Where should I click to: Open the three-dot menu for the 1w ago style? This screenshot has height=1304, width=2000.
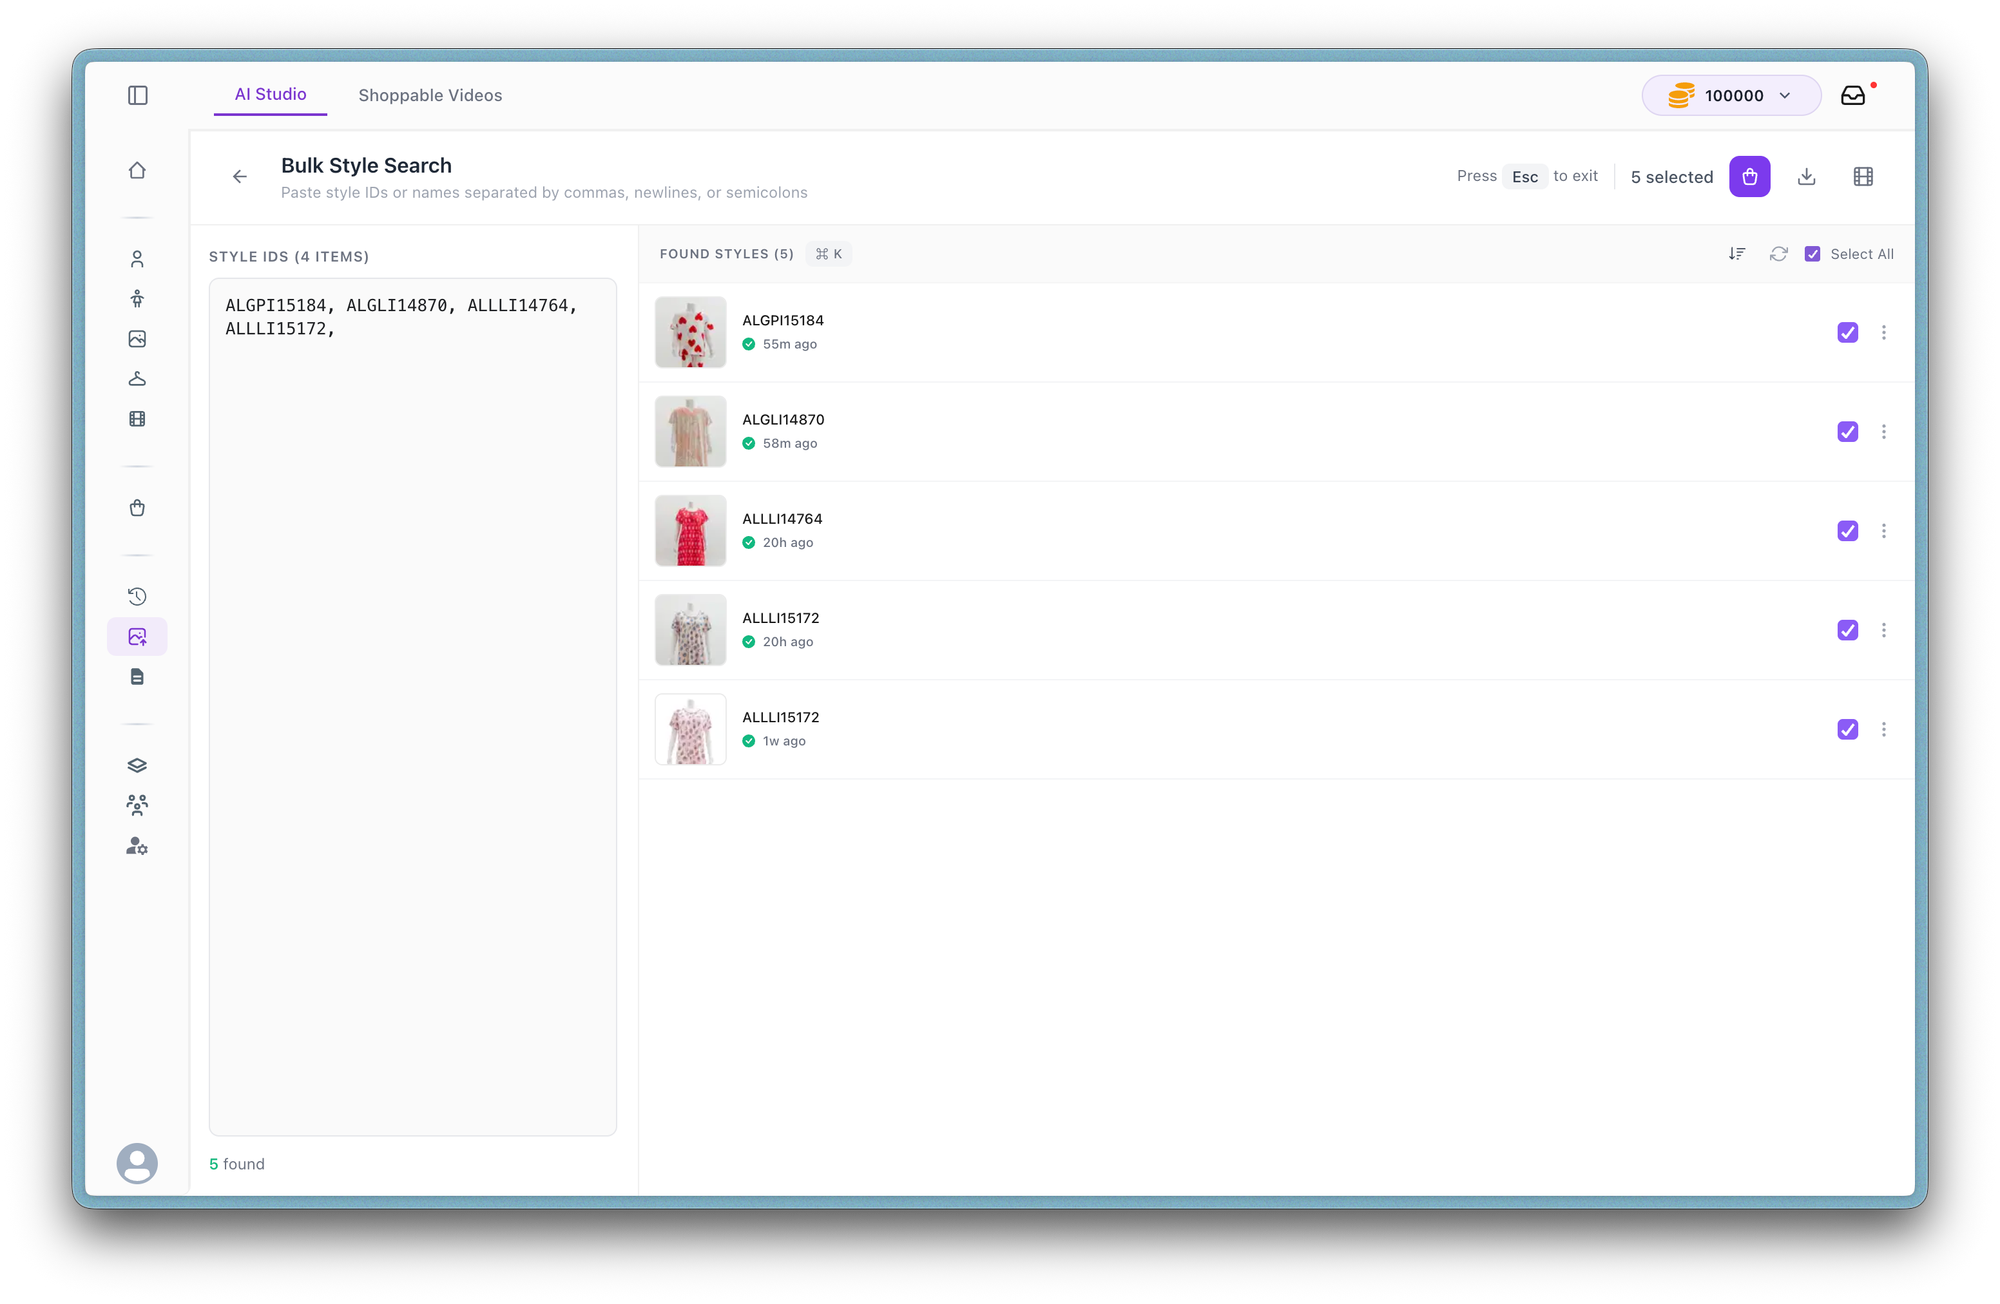click(x=1884, y=730)
